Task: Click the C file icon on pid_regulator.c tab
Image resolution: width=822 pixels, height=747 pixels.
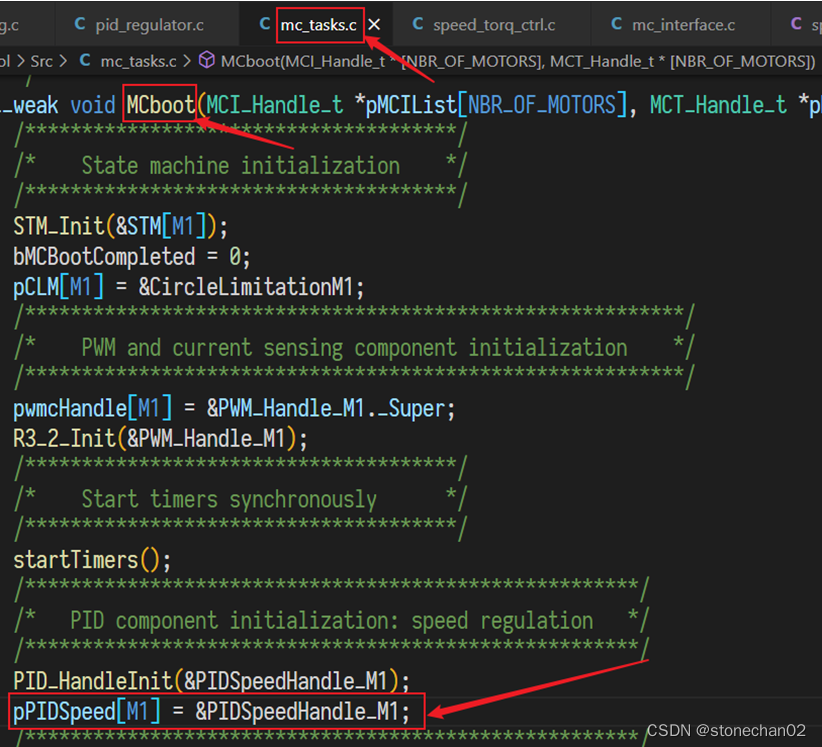Action: 80,24
